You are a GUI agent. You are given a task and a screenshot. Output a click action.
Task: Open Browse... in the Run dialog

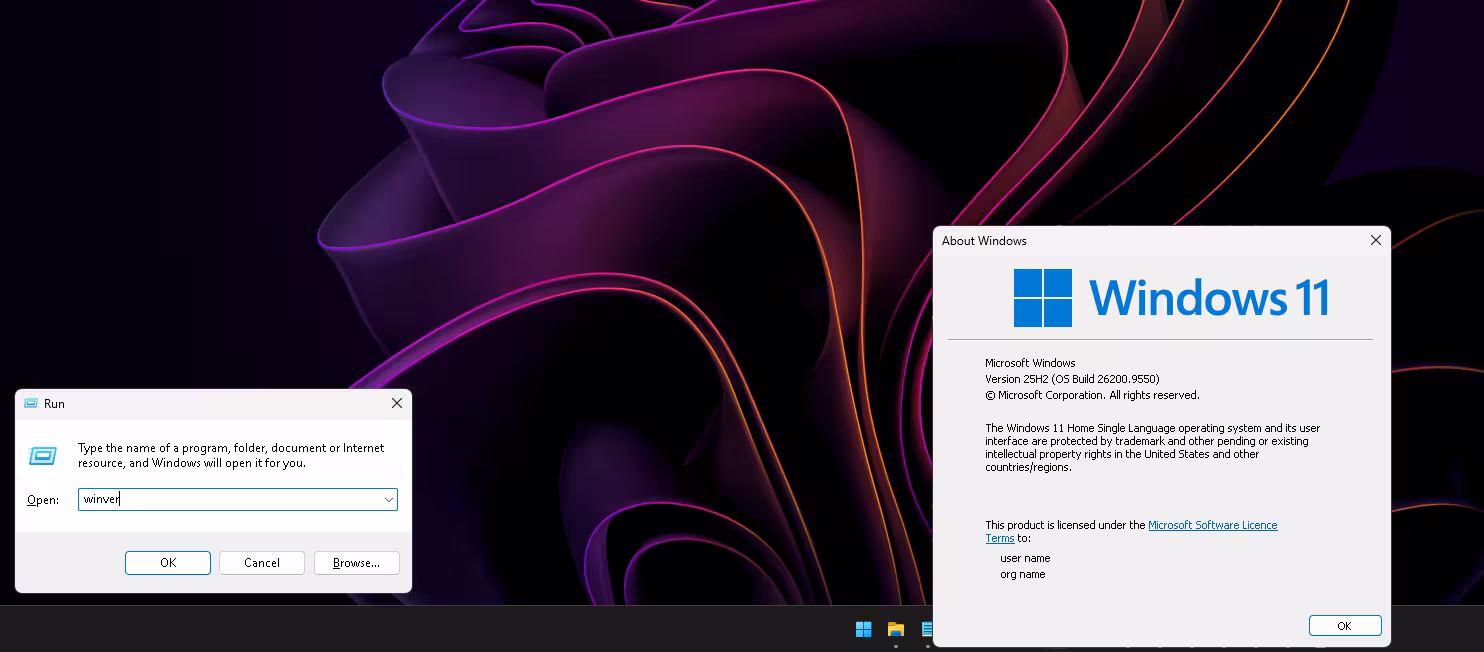click(357, 563)
